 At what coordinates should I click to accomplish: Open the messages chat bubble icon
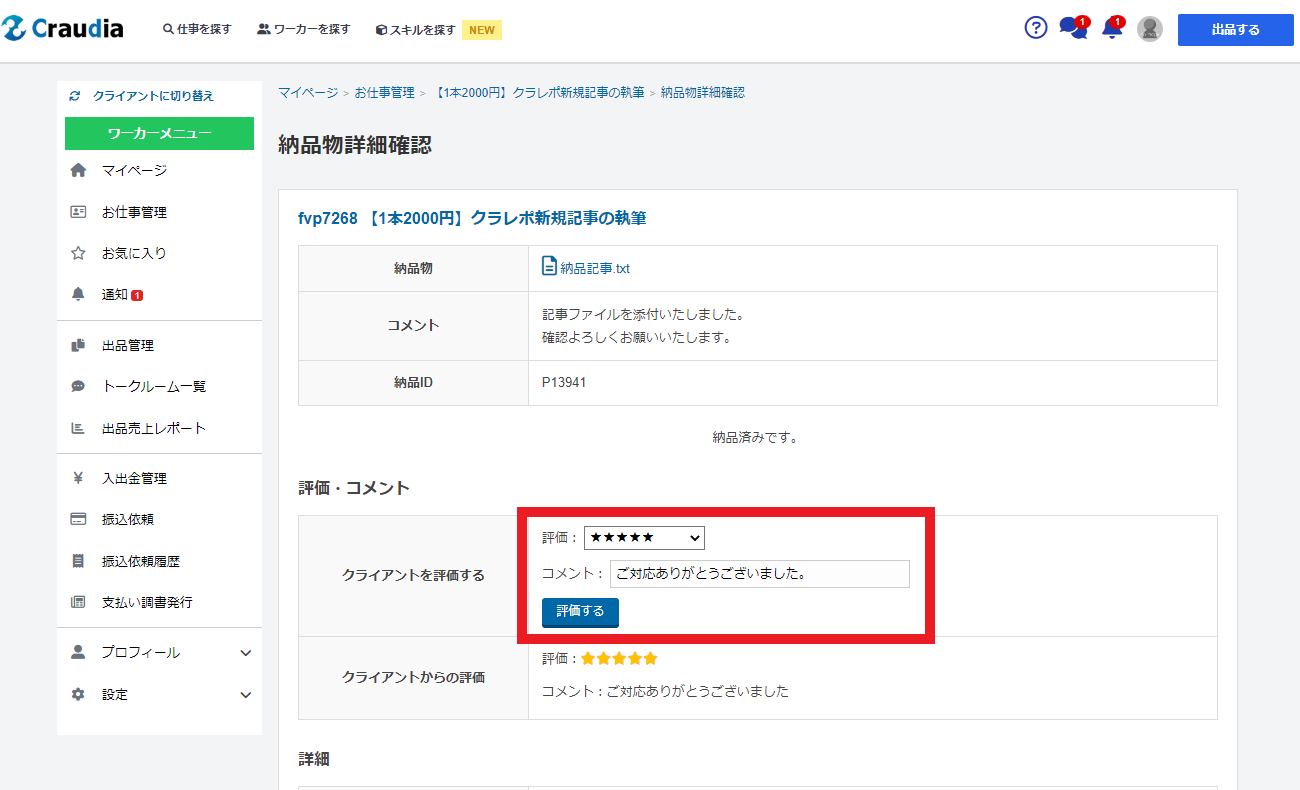(1073, 28)
